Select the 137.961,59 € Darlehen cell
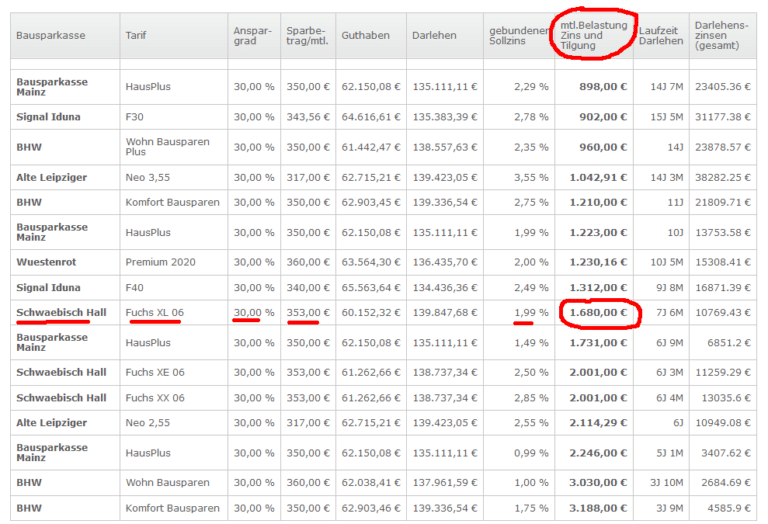 445,482
